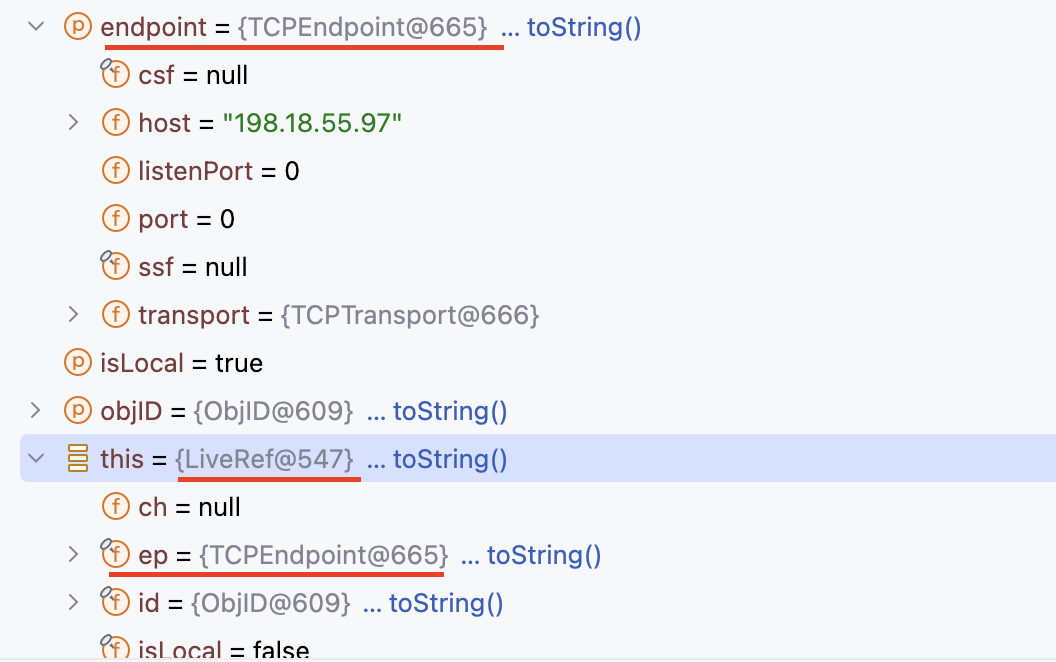Expand the ep TCPEndpoint field
Viewport: 1056px width, 662px height.
click(x=73, y=554)
